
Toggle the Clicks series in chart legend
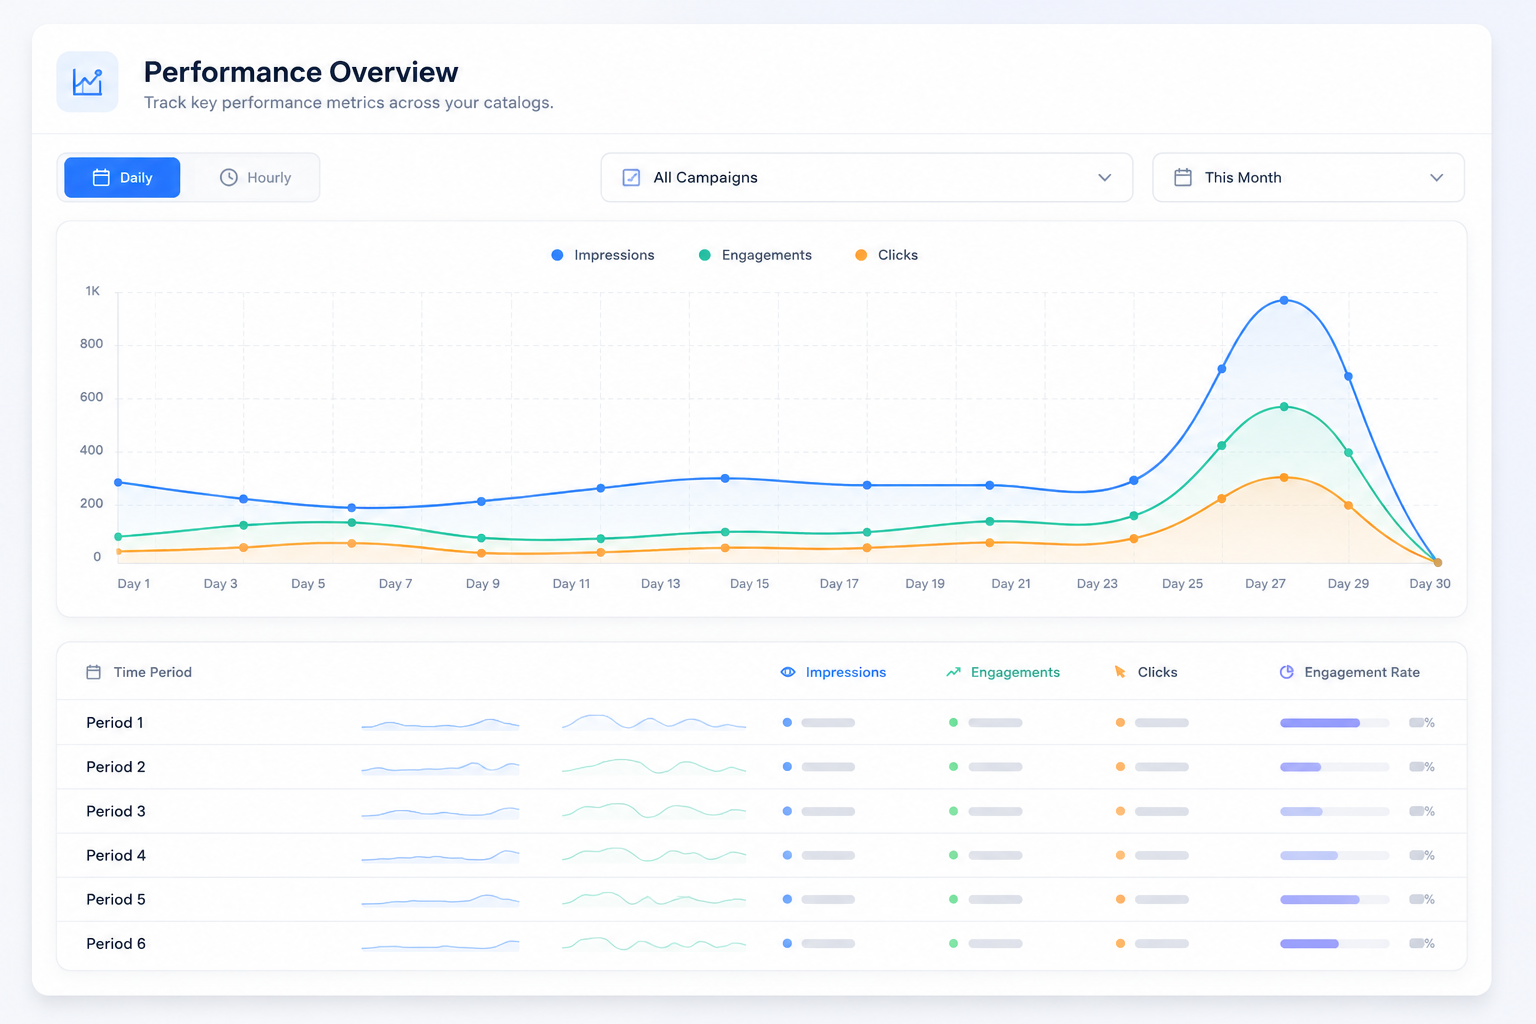tap(886, 255)
